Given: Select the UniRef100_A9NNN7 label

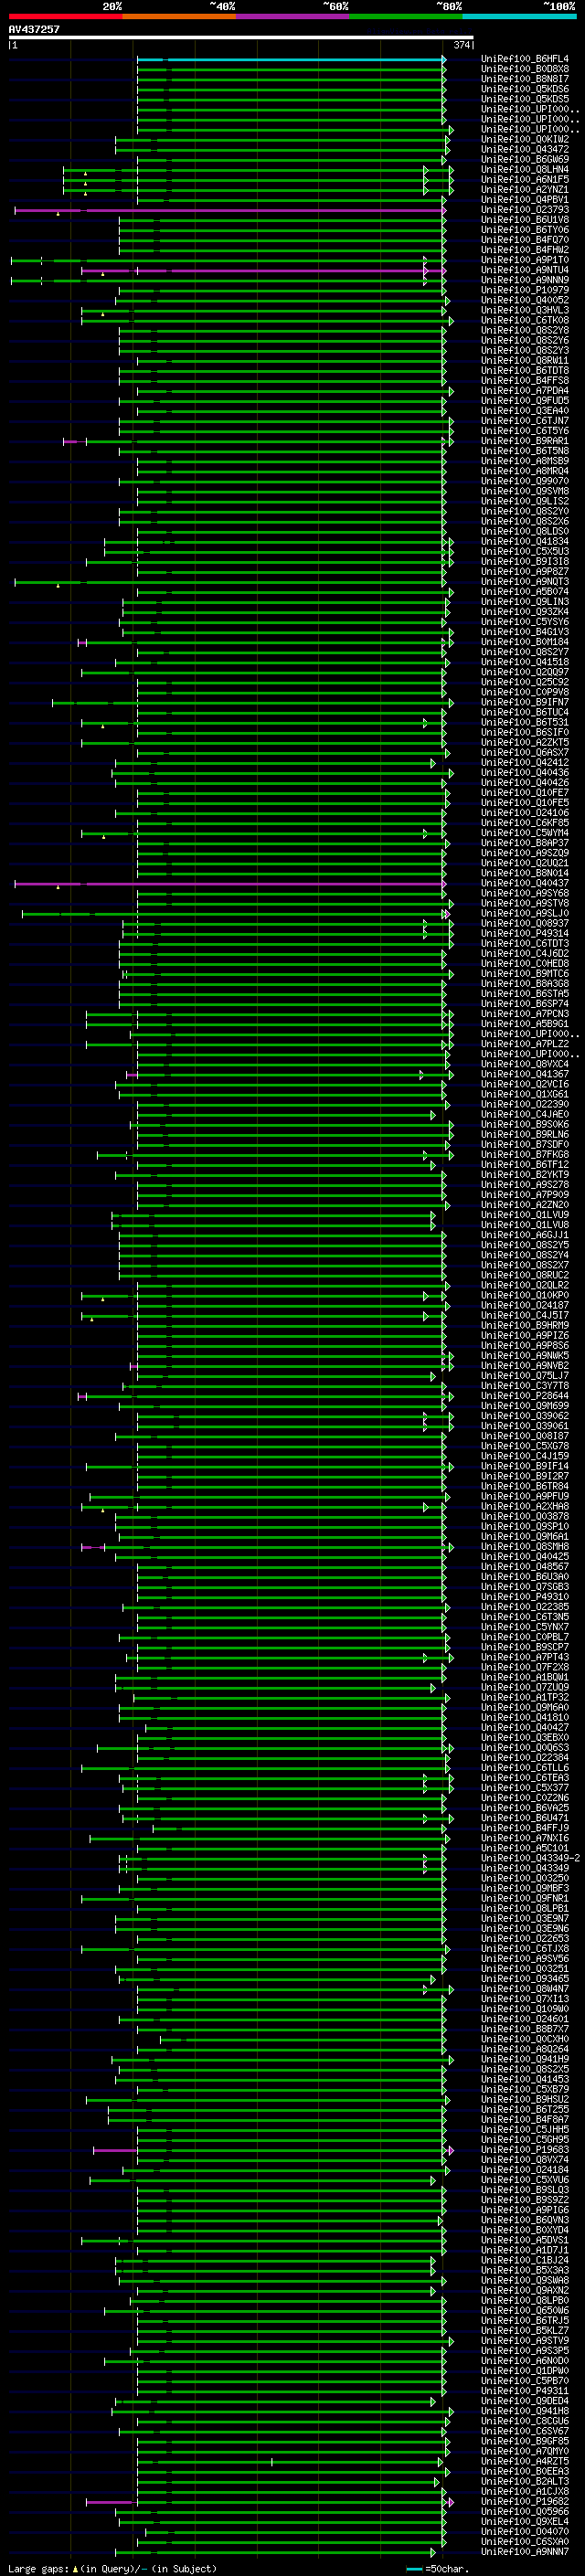Looking at the screenshot, I should (524, 2552).
